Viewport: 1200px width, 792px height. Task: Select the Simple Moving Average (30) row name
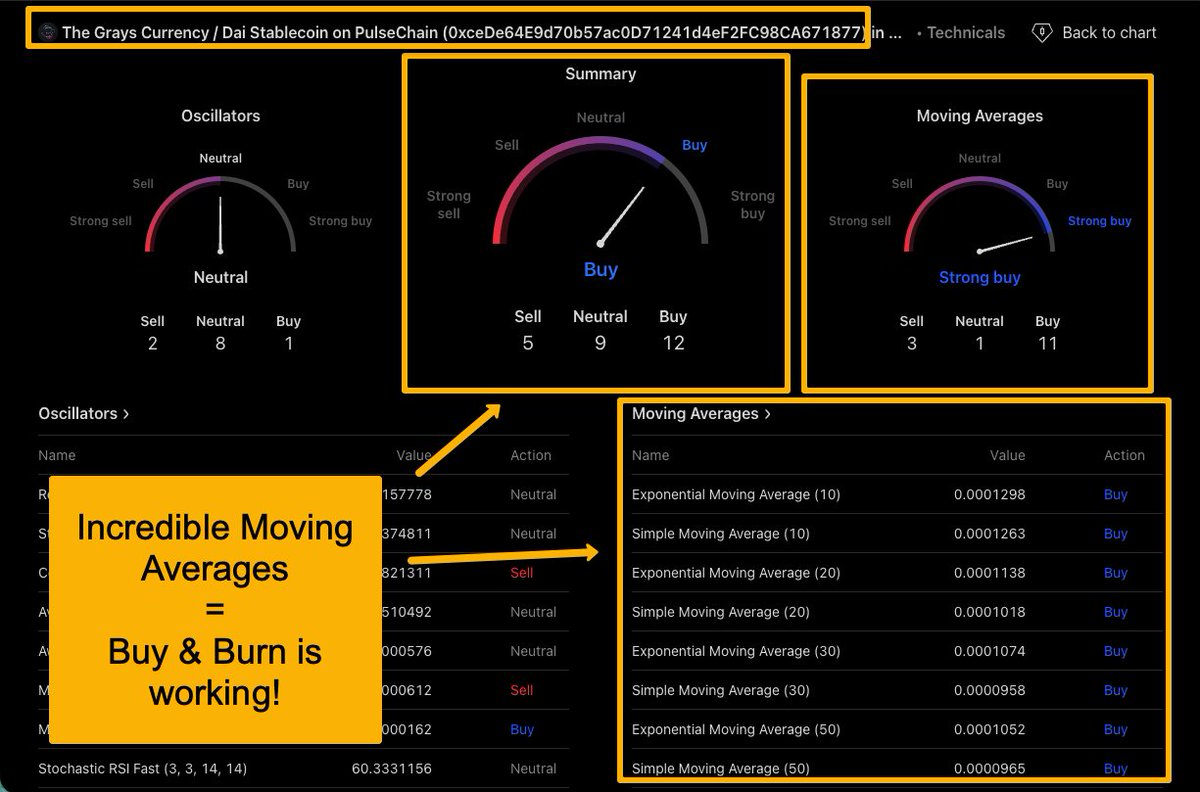[x=720, y=689]
